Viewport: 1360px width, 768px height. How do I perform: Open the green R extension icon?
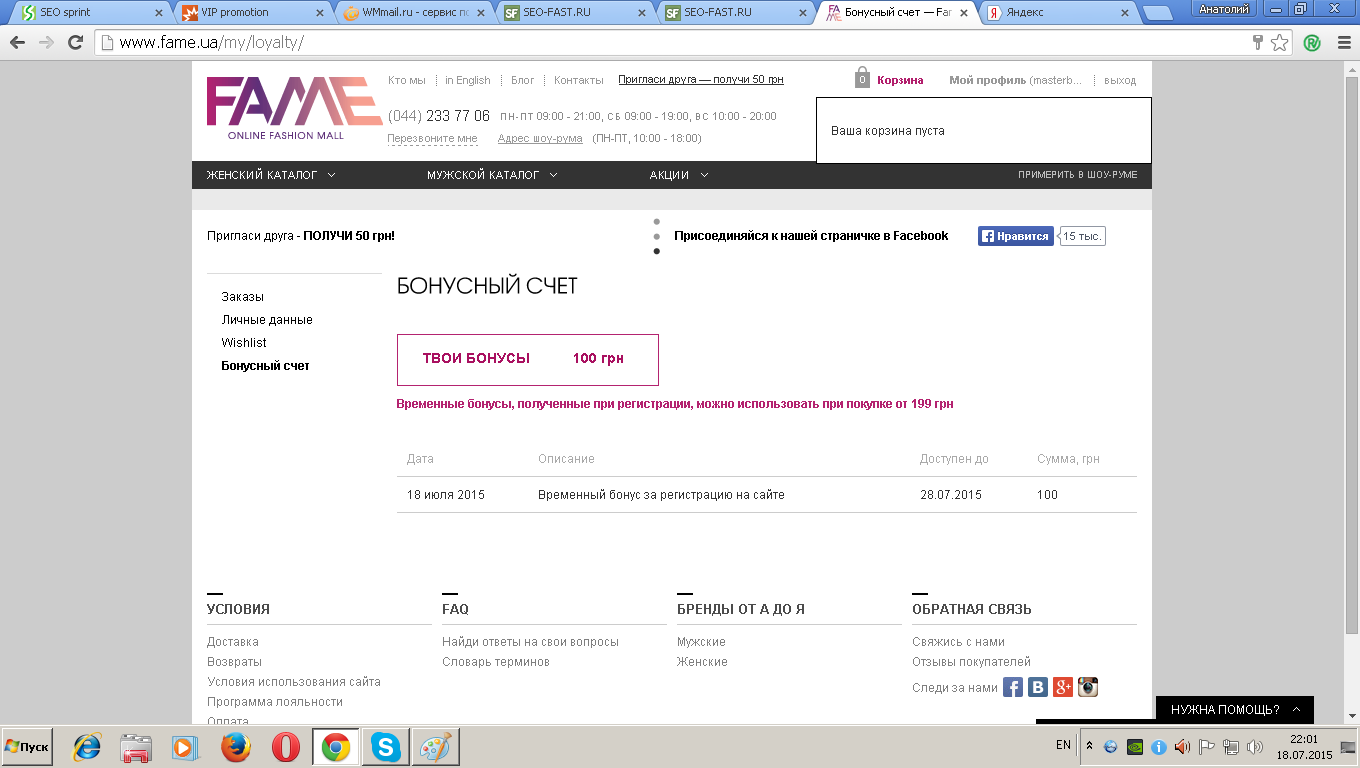coord(1311,43)
